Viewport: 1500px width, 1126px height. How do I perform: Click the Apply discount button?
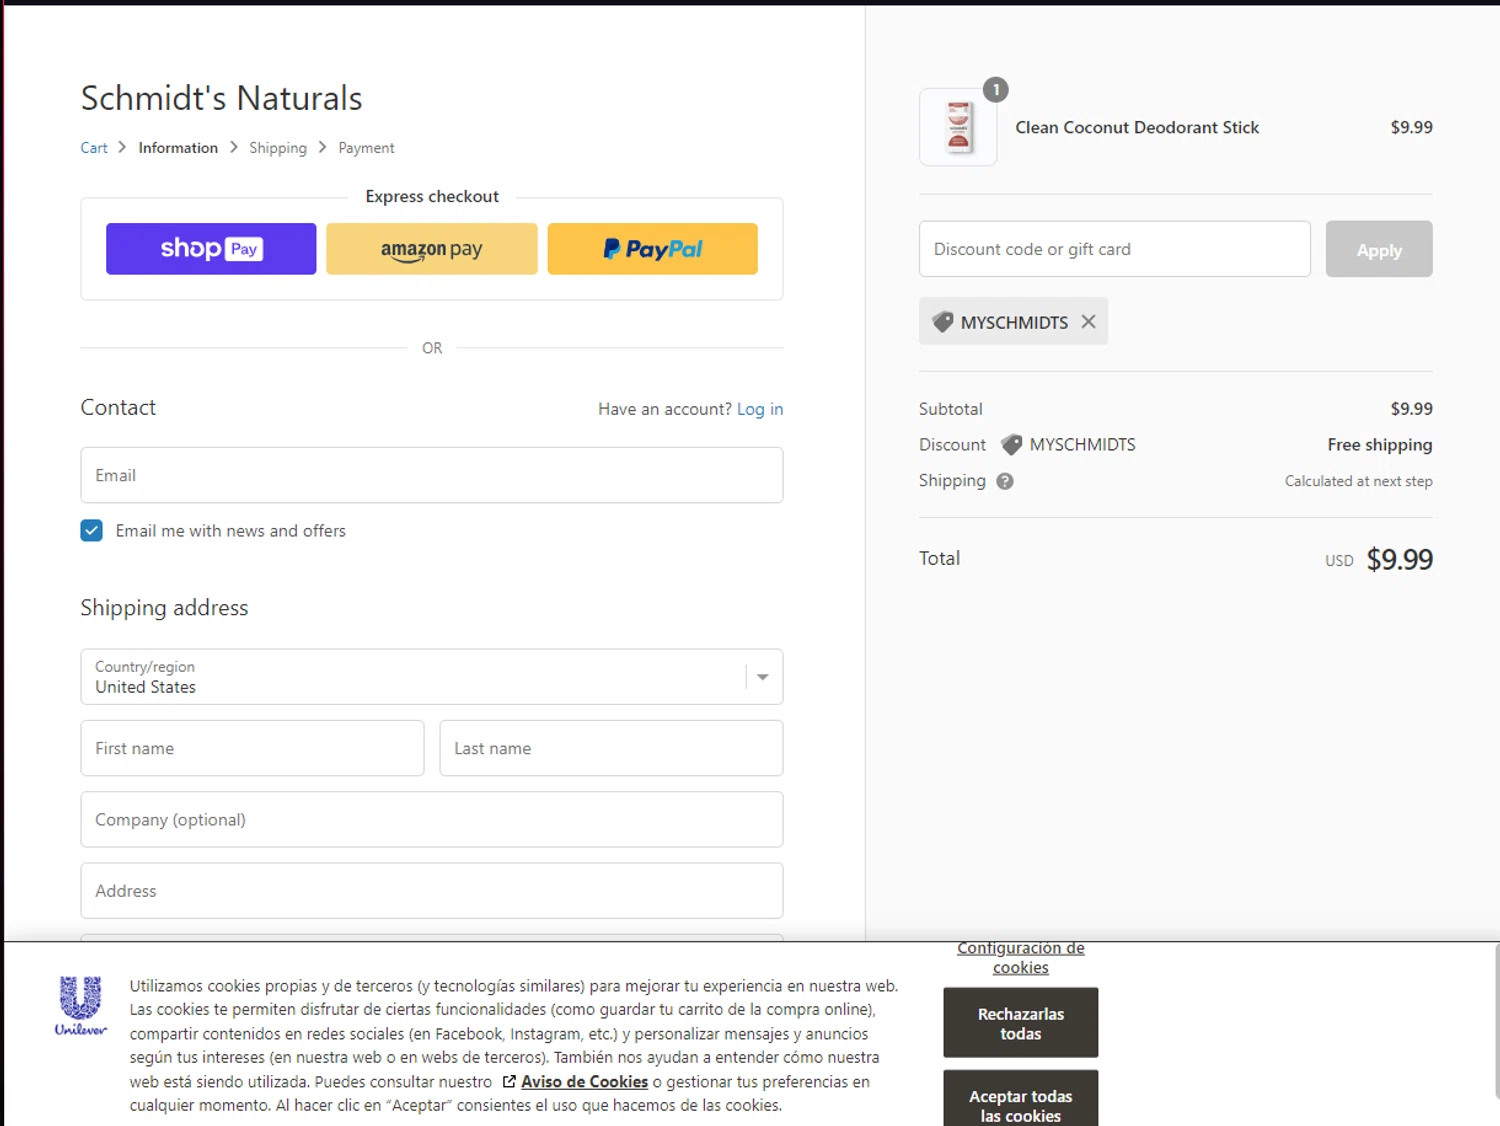(x=1379, y=249)
